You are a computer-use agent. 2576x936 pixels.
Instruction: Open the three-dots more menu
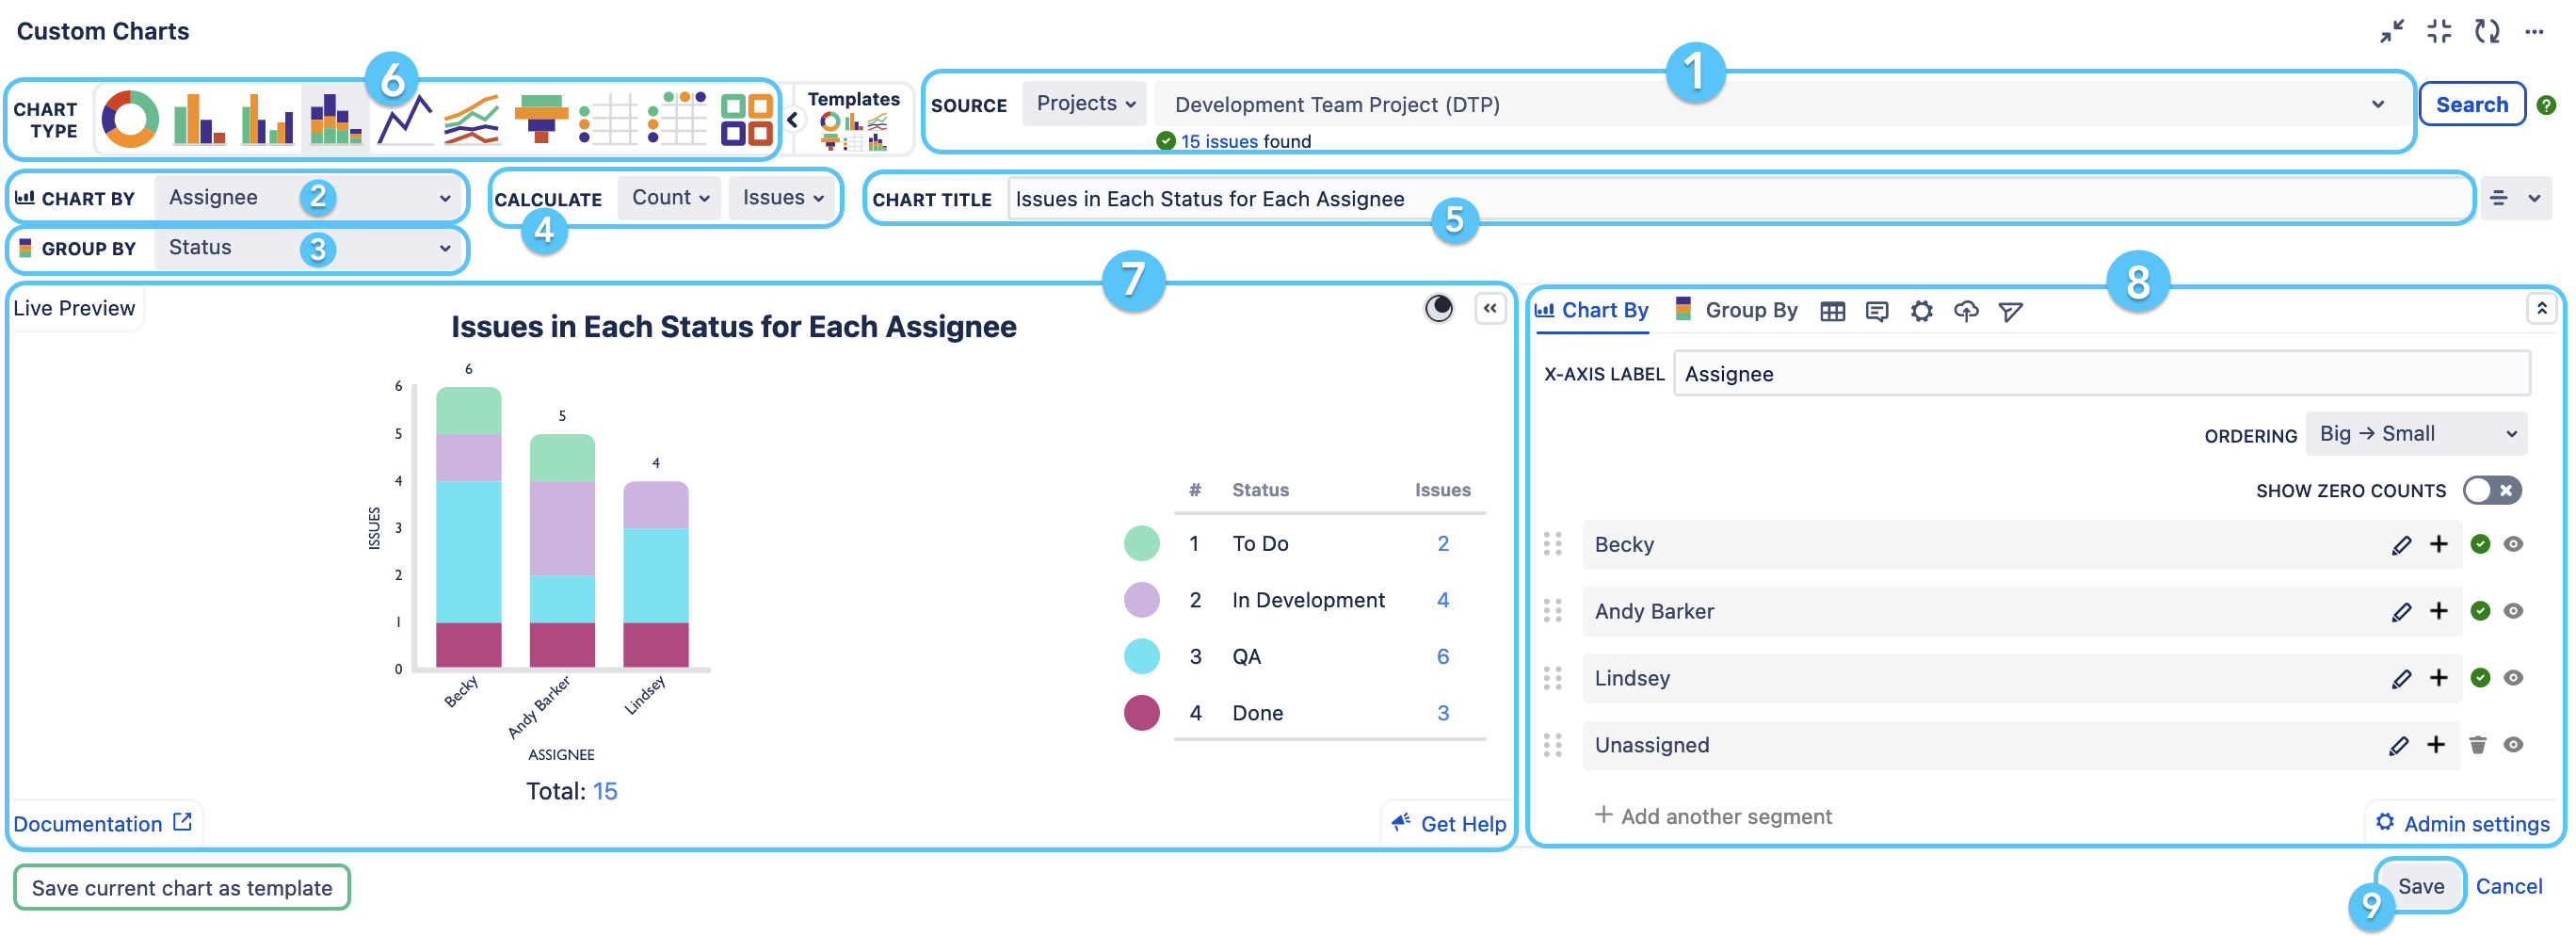pos(2534,31)
